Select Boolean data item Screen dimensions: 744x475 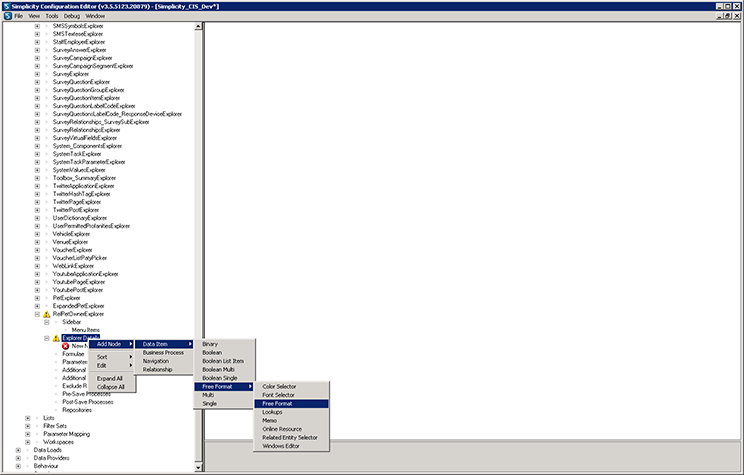pos(224,353)
